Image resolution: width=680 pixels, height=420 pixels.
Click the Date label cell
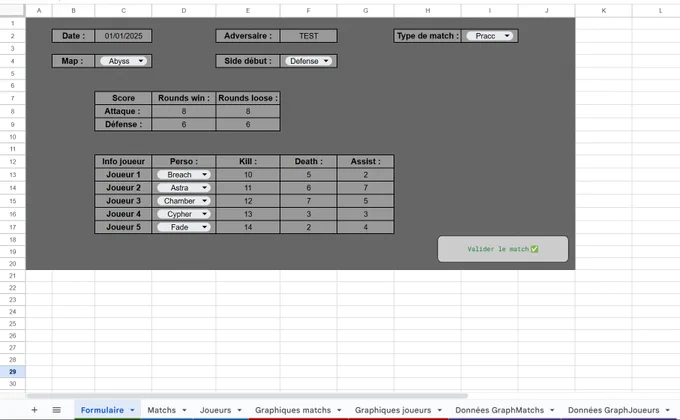(73, 36)
